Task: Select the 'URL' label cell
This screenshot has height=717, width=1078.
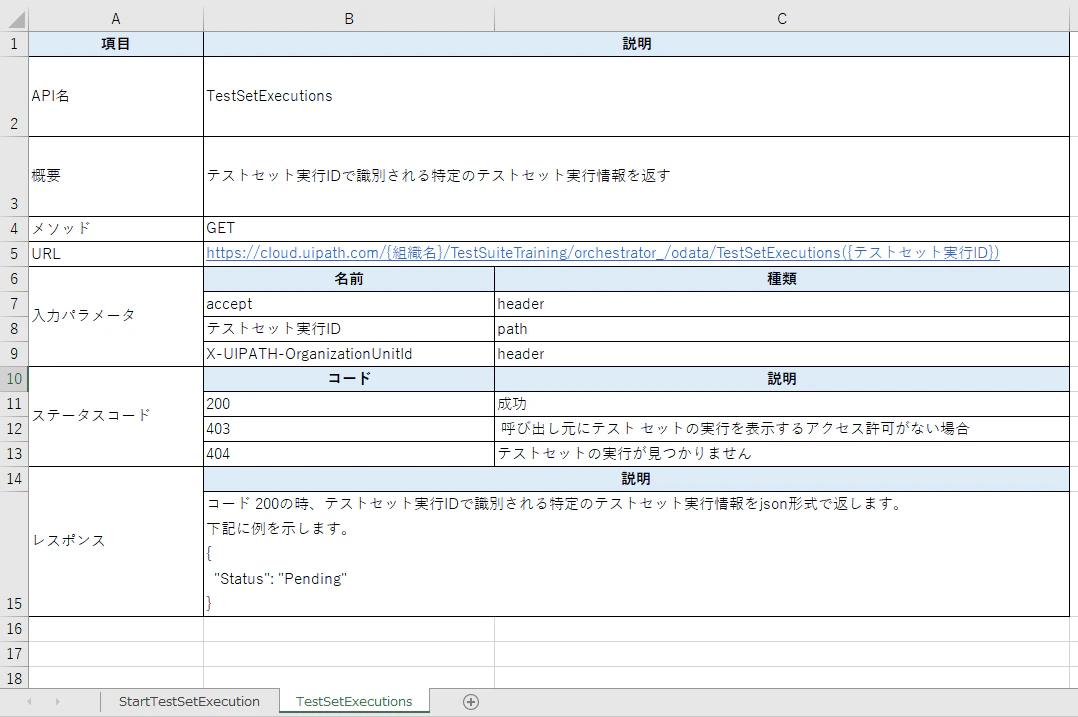Action: [116, 254]
